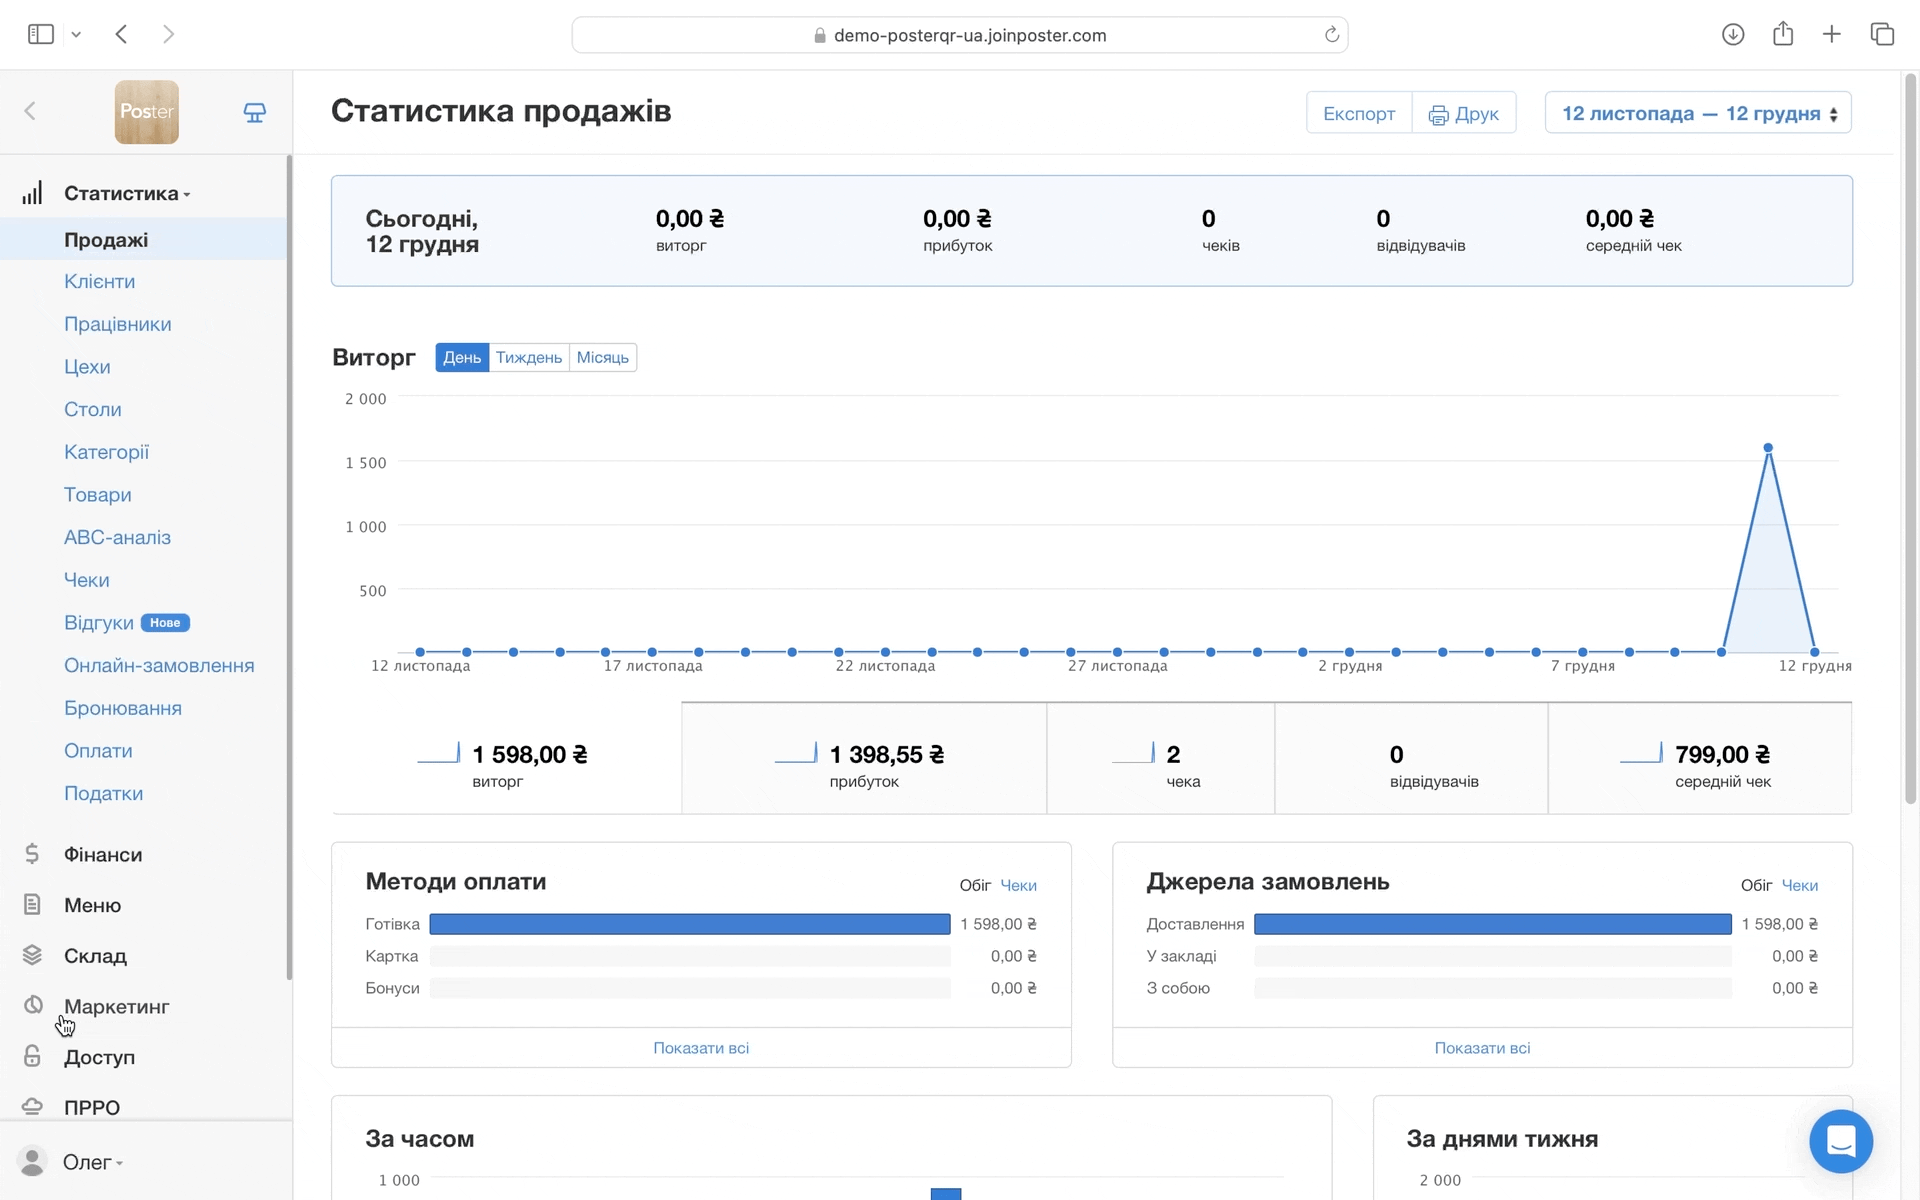The height and width of the screenshot is (1200, 1920).
Task: Collapse sidebar with the back arrow
Action: click(30, 111)
